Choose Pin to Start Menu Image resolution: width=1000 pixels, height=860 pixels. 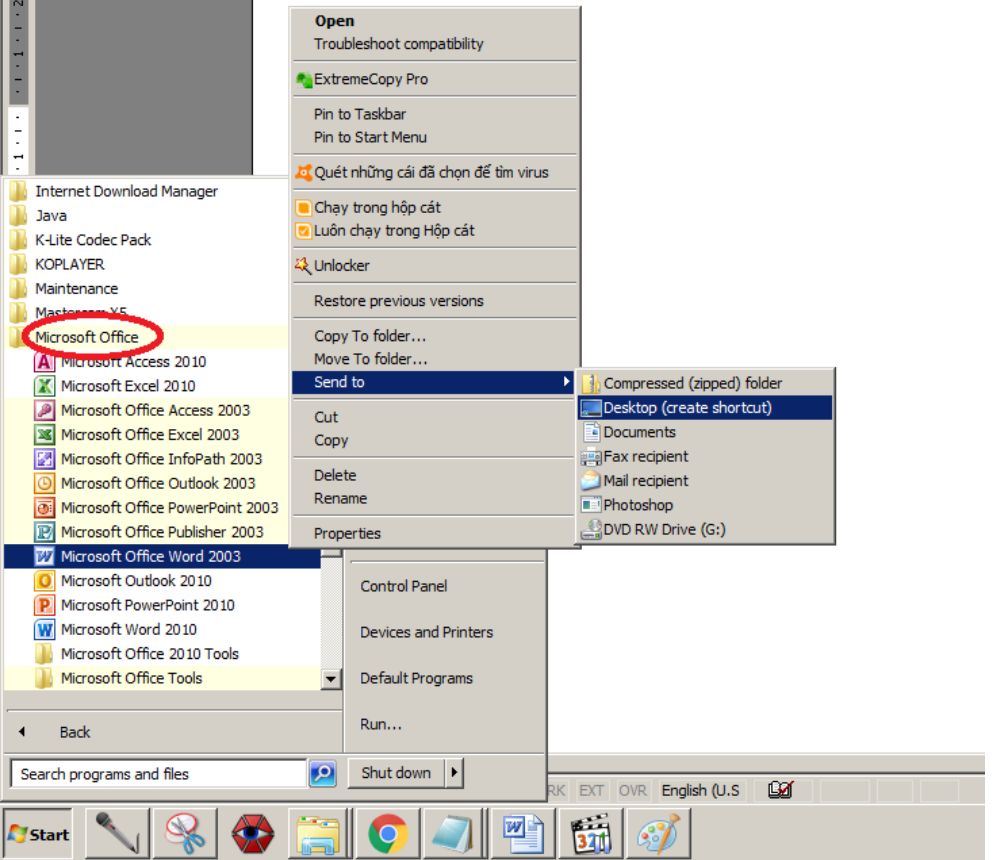coord(435,137)
